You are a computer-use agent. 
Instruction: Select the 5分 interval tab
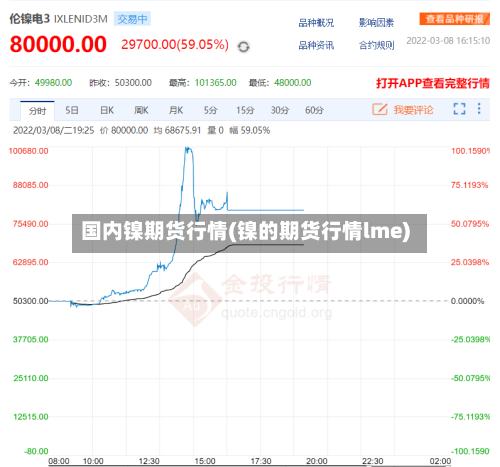(211, 110)
